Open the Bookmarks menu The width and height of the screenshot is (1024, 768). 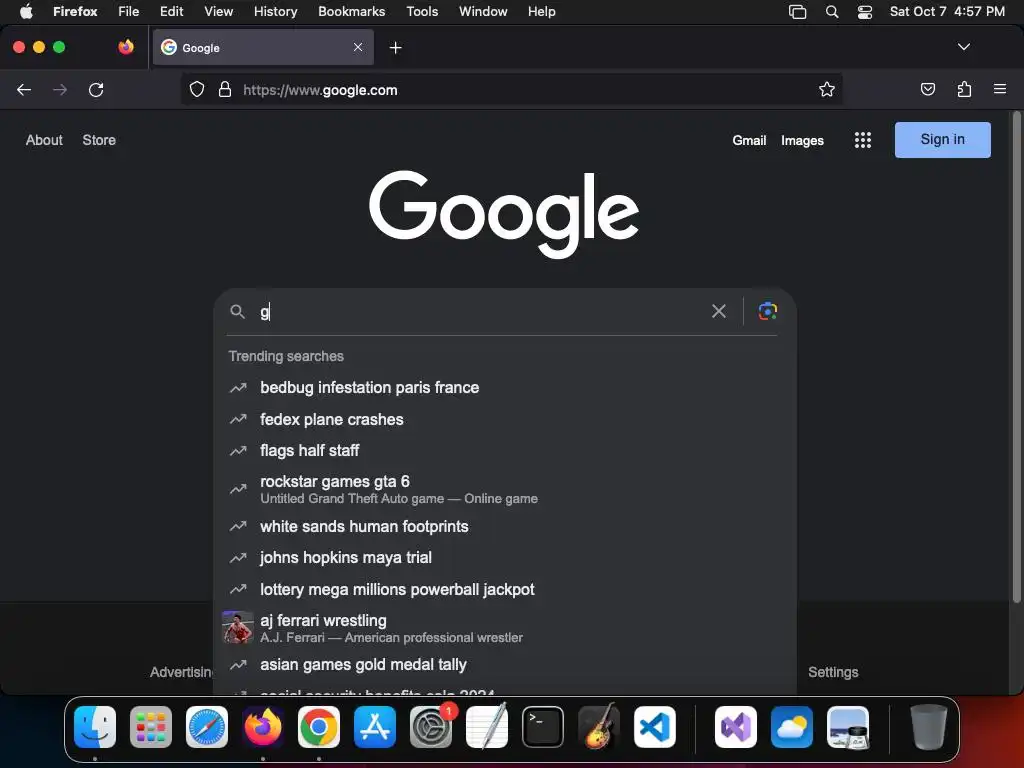[351, 11]
